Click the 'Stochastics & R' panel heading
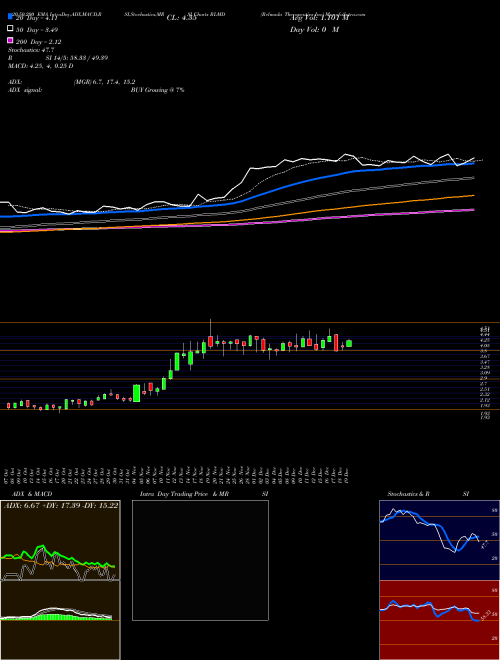The height and width of the screenshot is (660, 500). (x=408, y=494)
